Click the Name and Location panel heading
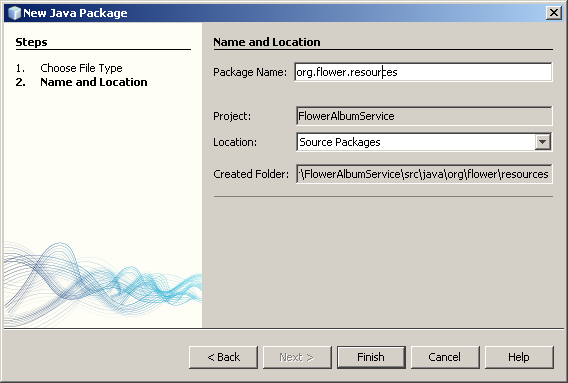This screenshot has width=568, height=383. [267, 42]
